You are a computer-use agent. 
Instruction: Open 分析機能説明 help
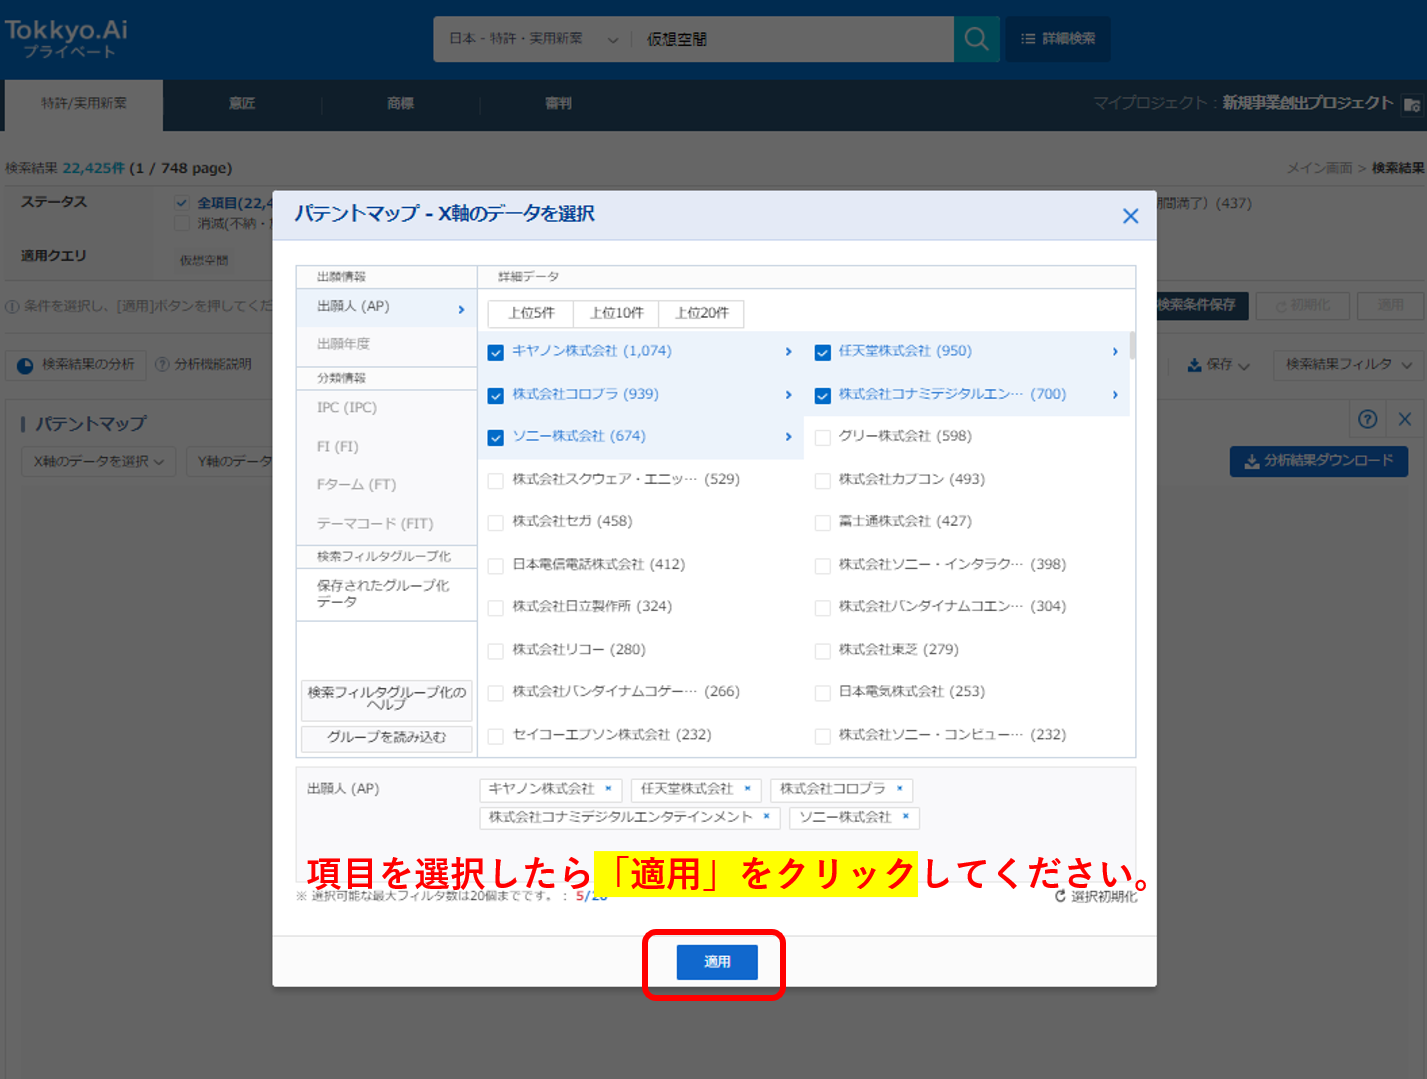click(203, 365)
